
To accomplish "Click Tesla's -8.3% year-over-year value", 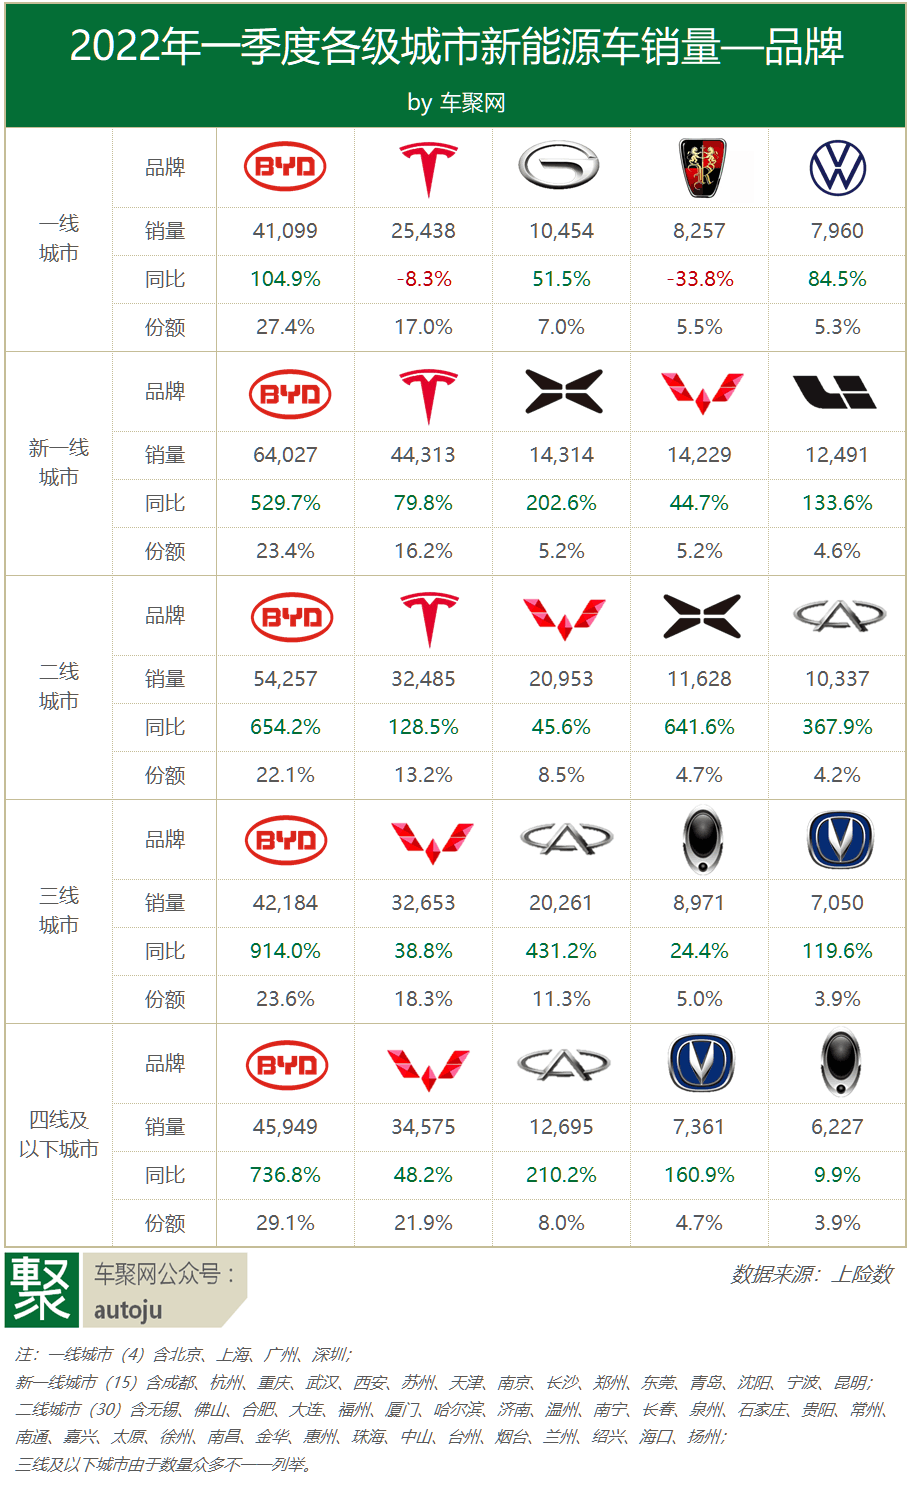I will click(424, 279).
